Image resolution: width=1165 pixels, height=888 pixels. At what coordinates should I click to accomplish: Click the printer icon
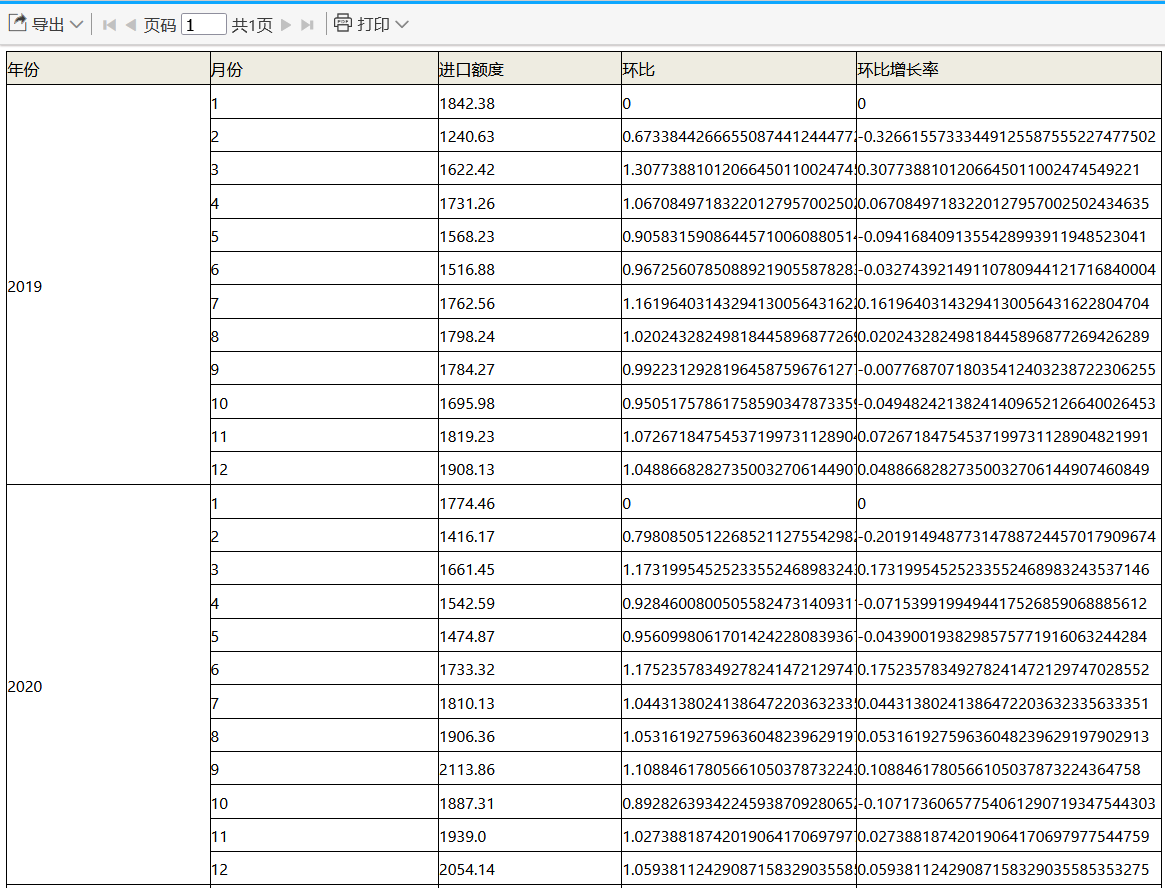[x=343, y=23]
